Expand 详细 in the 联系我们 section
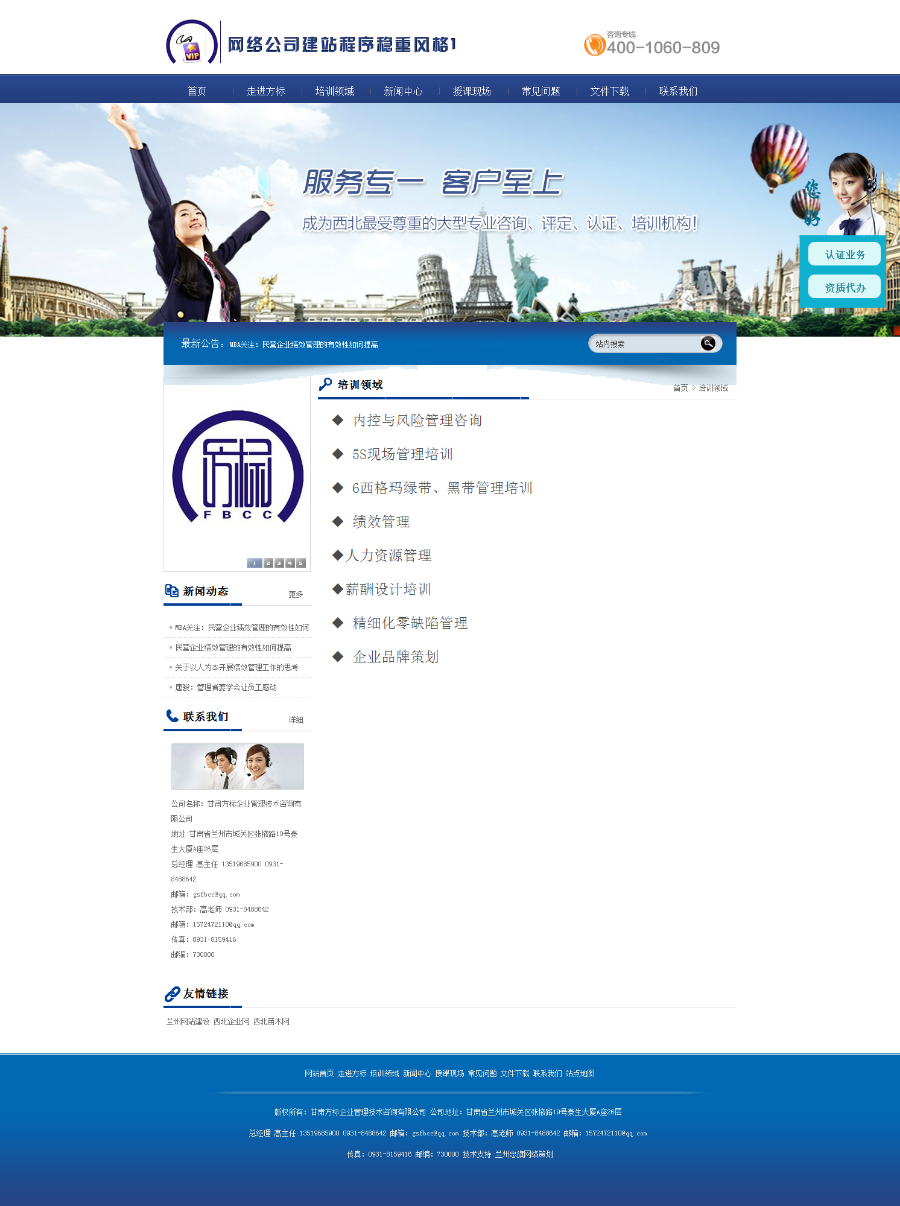The image size is (900, 1206). (x=297, y=720)
